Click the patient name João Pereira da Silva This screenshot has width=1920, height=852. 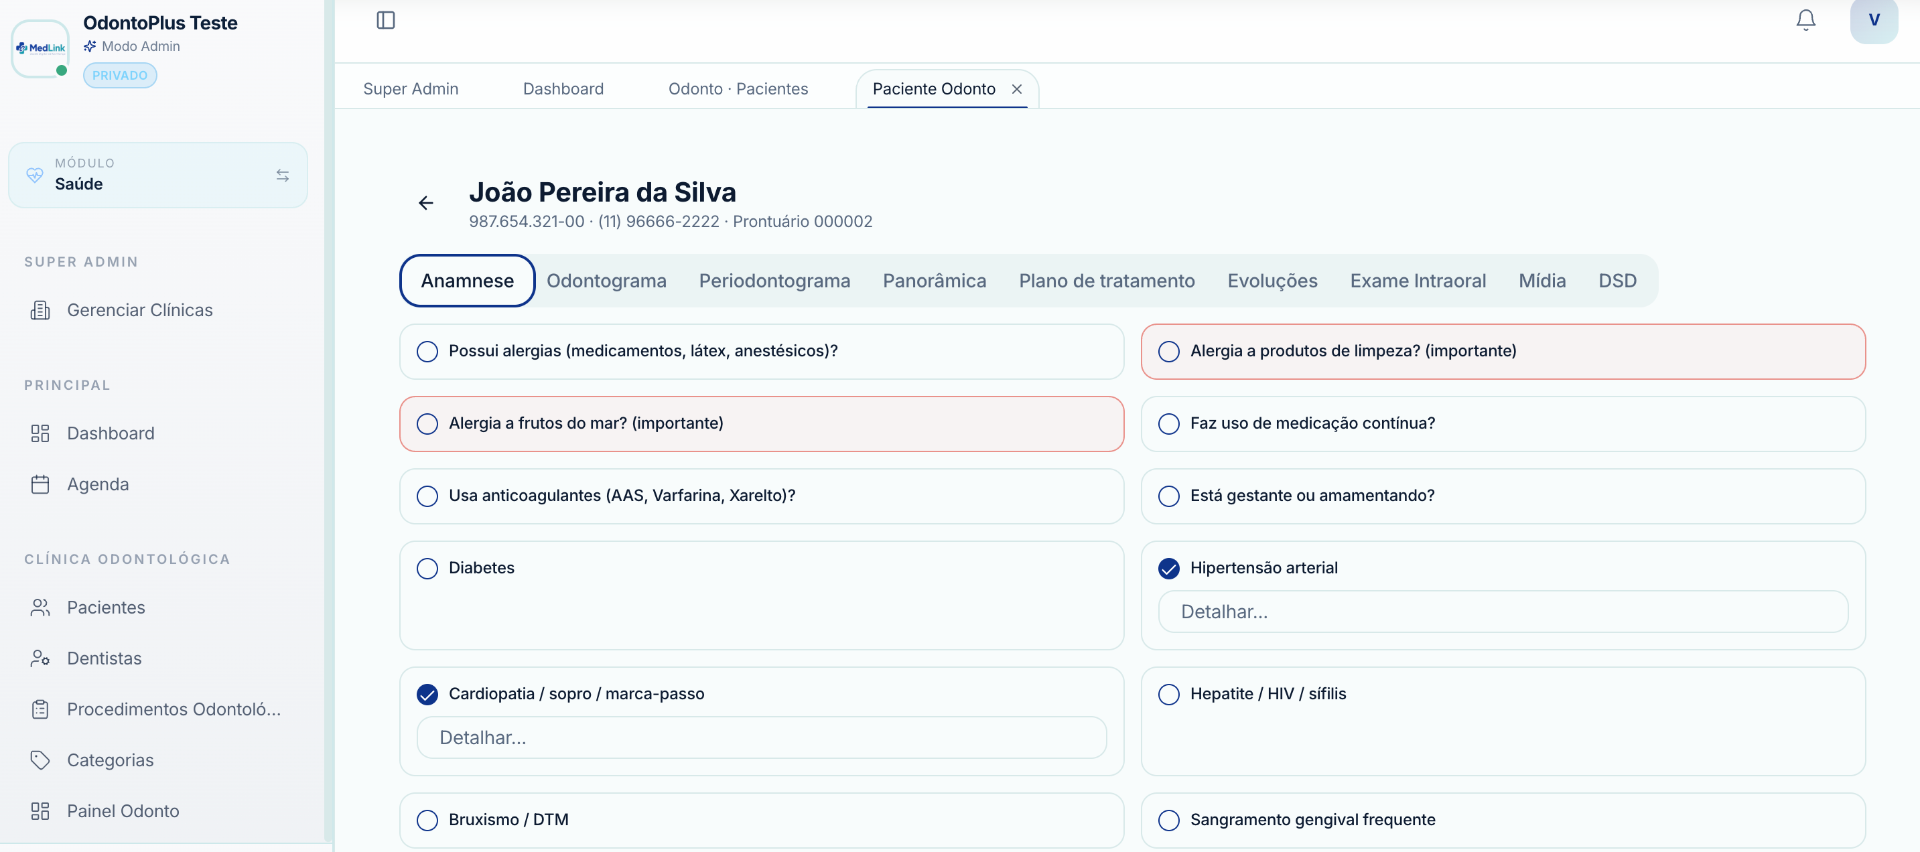(x=602, y=192)
